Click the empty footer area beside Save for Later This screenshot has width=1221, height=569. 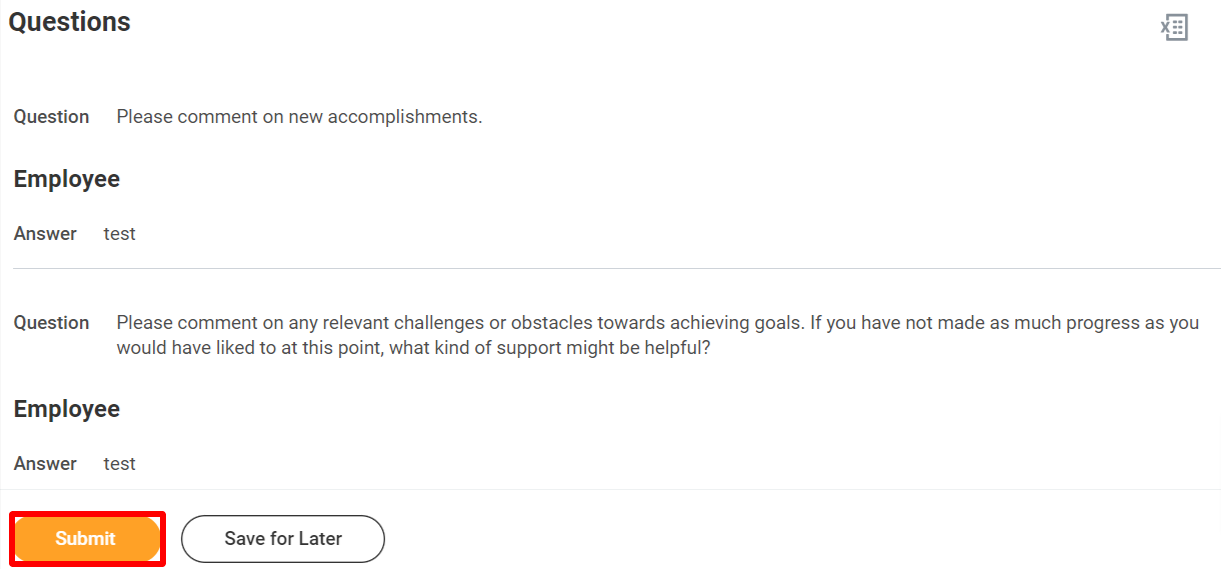pyautogui.click(x=800, y=539)
